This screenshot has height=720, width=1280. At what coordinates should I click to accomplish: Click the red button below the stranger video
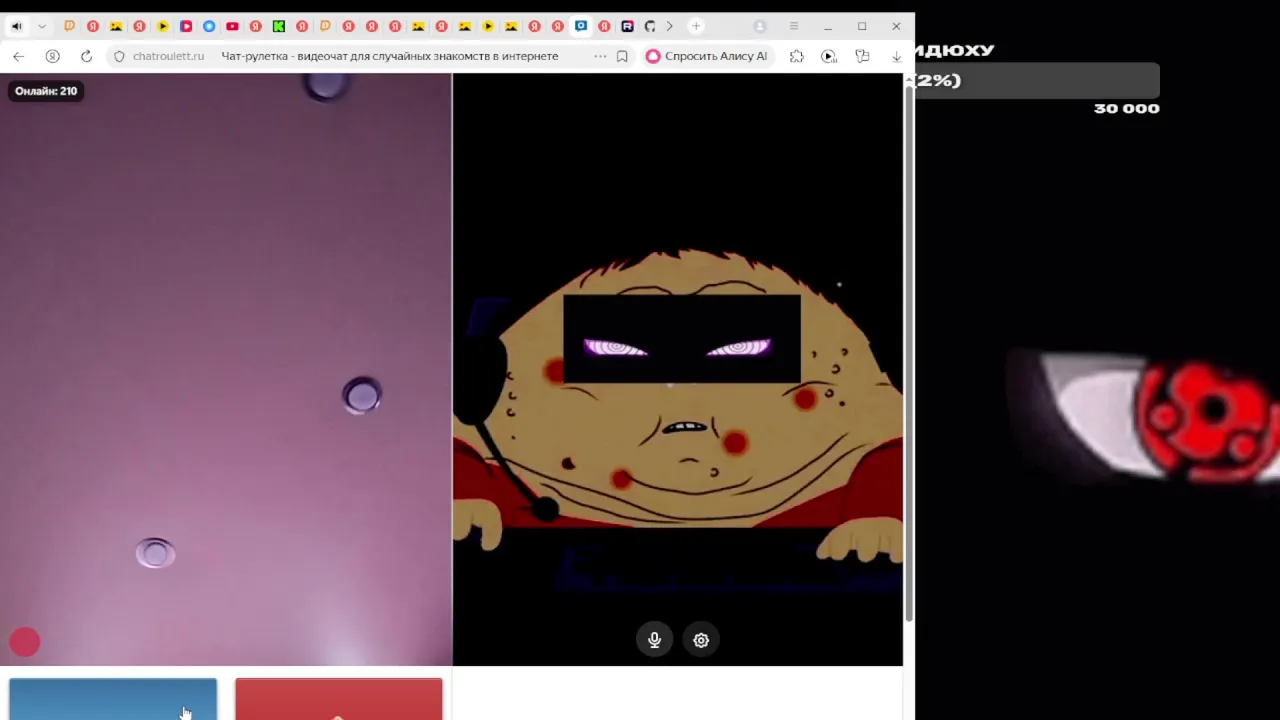coord(339,699)
